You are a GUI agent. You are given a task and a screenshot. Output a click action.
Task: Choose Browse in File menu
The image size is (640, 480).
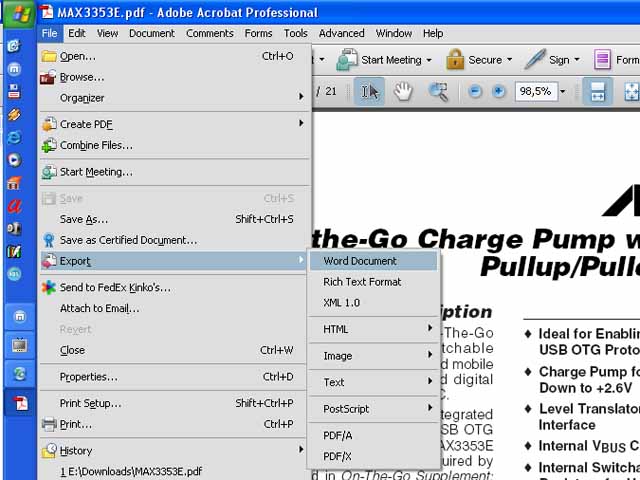(175, 77)
